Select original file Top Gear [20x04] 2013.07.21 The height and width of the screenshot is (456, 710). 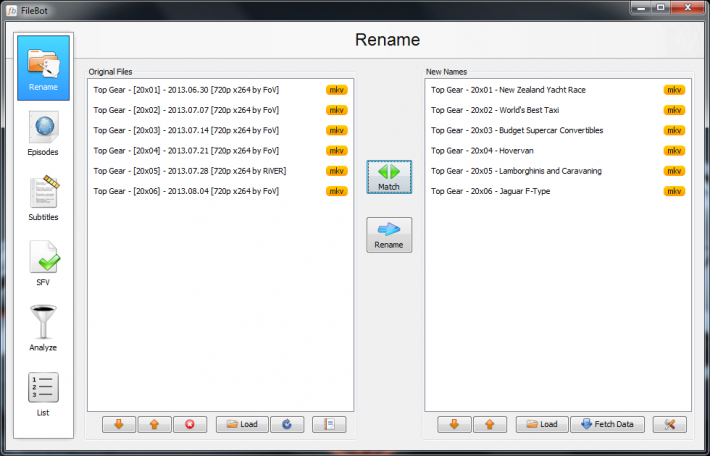pyautogui.click(x=221, y=150)
